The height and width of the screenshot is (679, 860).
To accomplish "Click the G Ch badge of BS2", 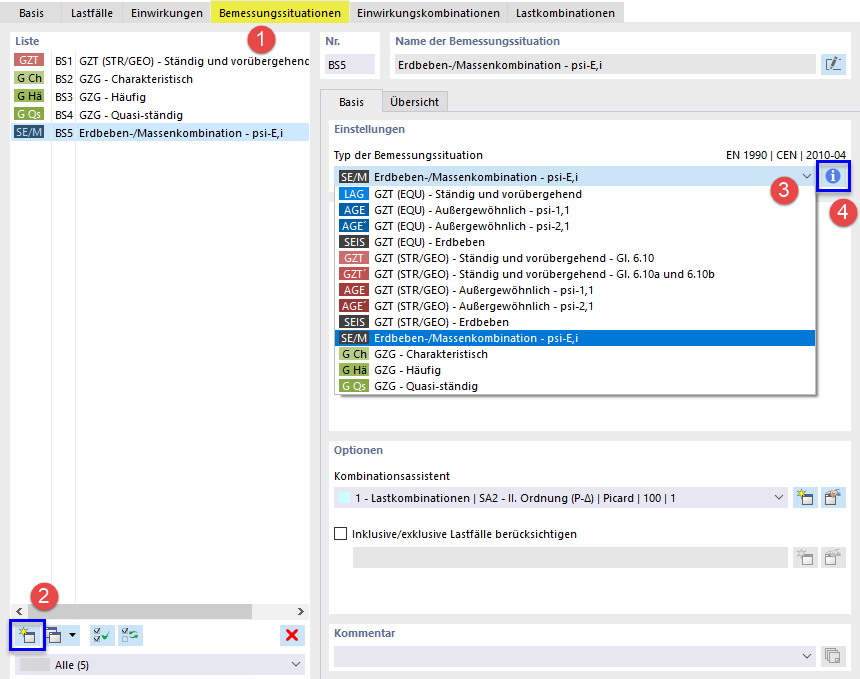I will pos(29,78).
